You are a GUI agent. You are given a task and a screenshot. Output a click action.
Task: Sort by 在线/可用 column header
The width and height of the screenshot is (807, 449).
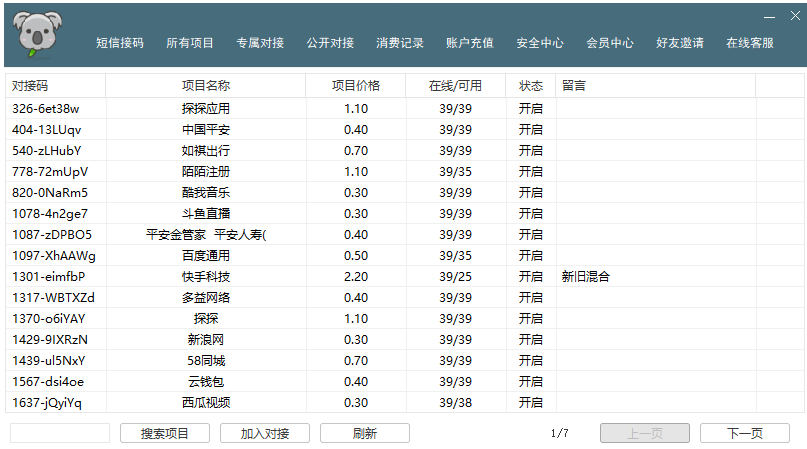point(455,85)
